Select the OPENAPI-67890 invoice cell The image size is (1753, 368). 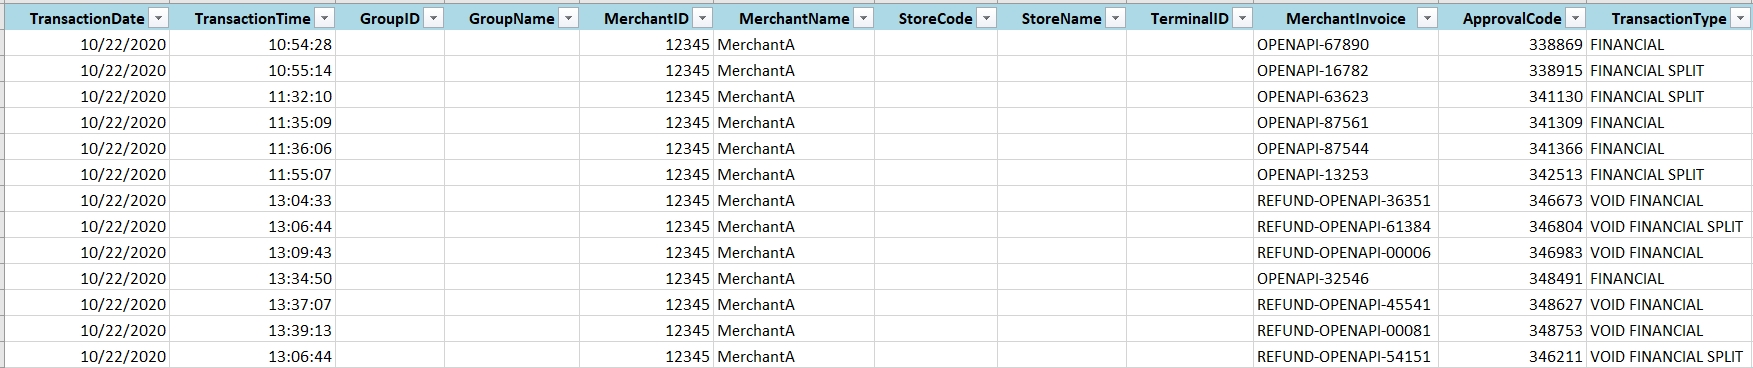click(x=1346, y=45)
